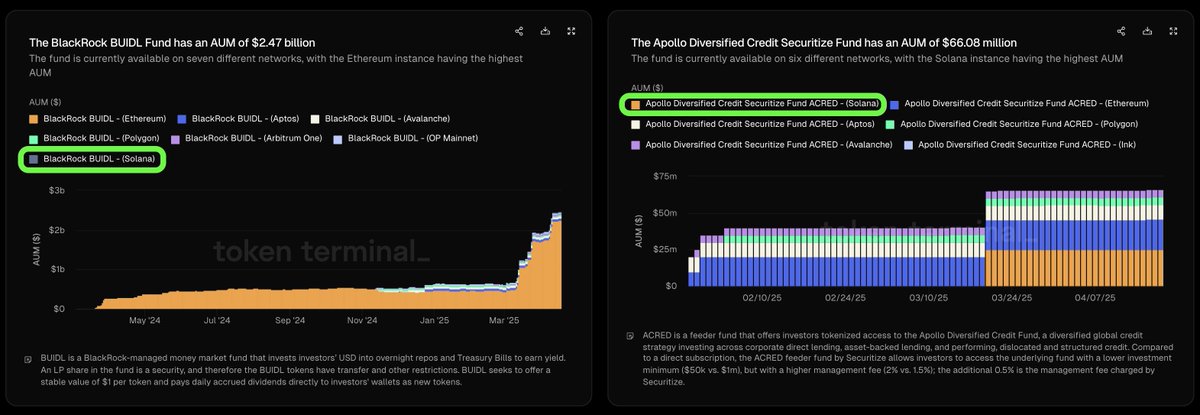This screenshot has height=415, width=1200.
Task: Click the Jul '24 x-axis label
Action: click(x=216, y=321)
